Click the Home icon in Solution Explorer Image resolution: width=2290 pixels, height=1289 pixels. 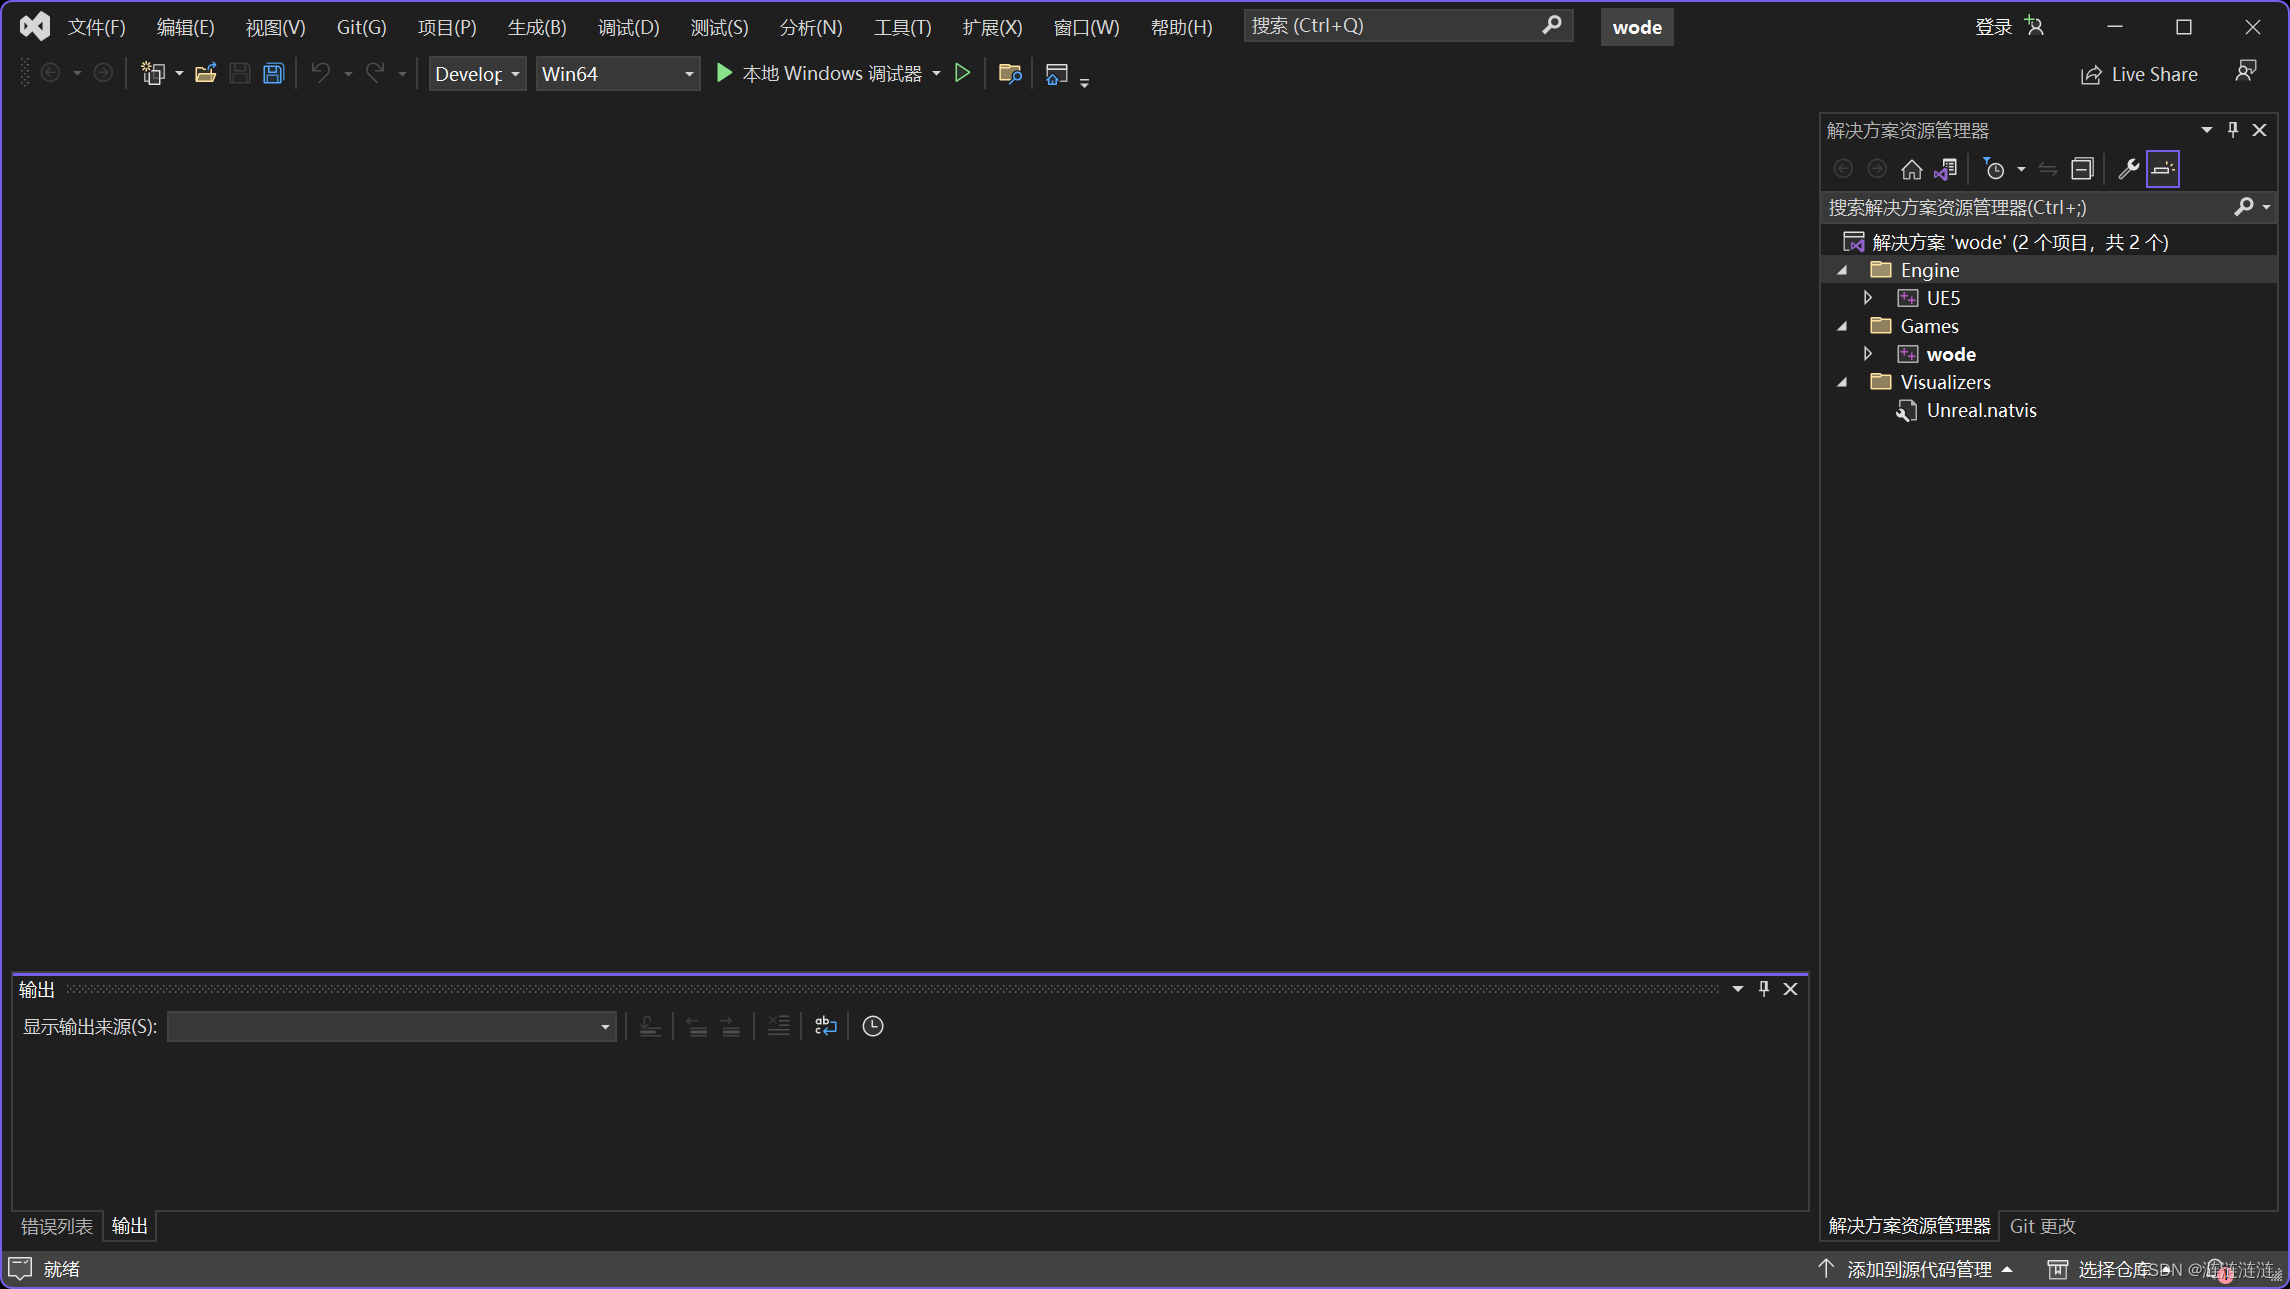pos(1911,169)
